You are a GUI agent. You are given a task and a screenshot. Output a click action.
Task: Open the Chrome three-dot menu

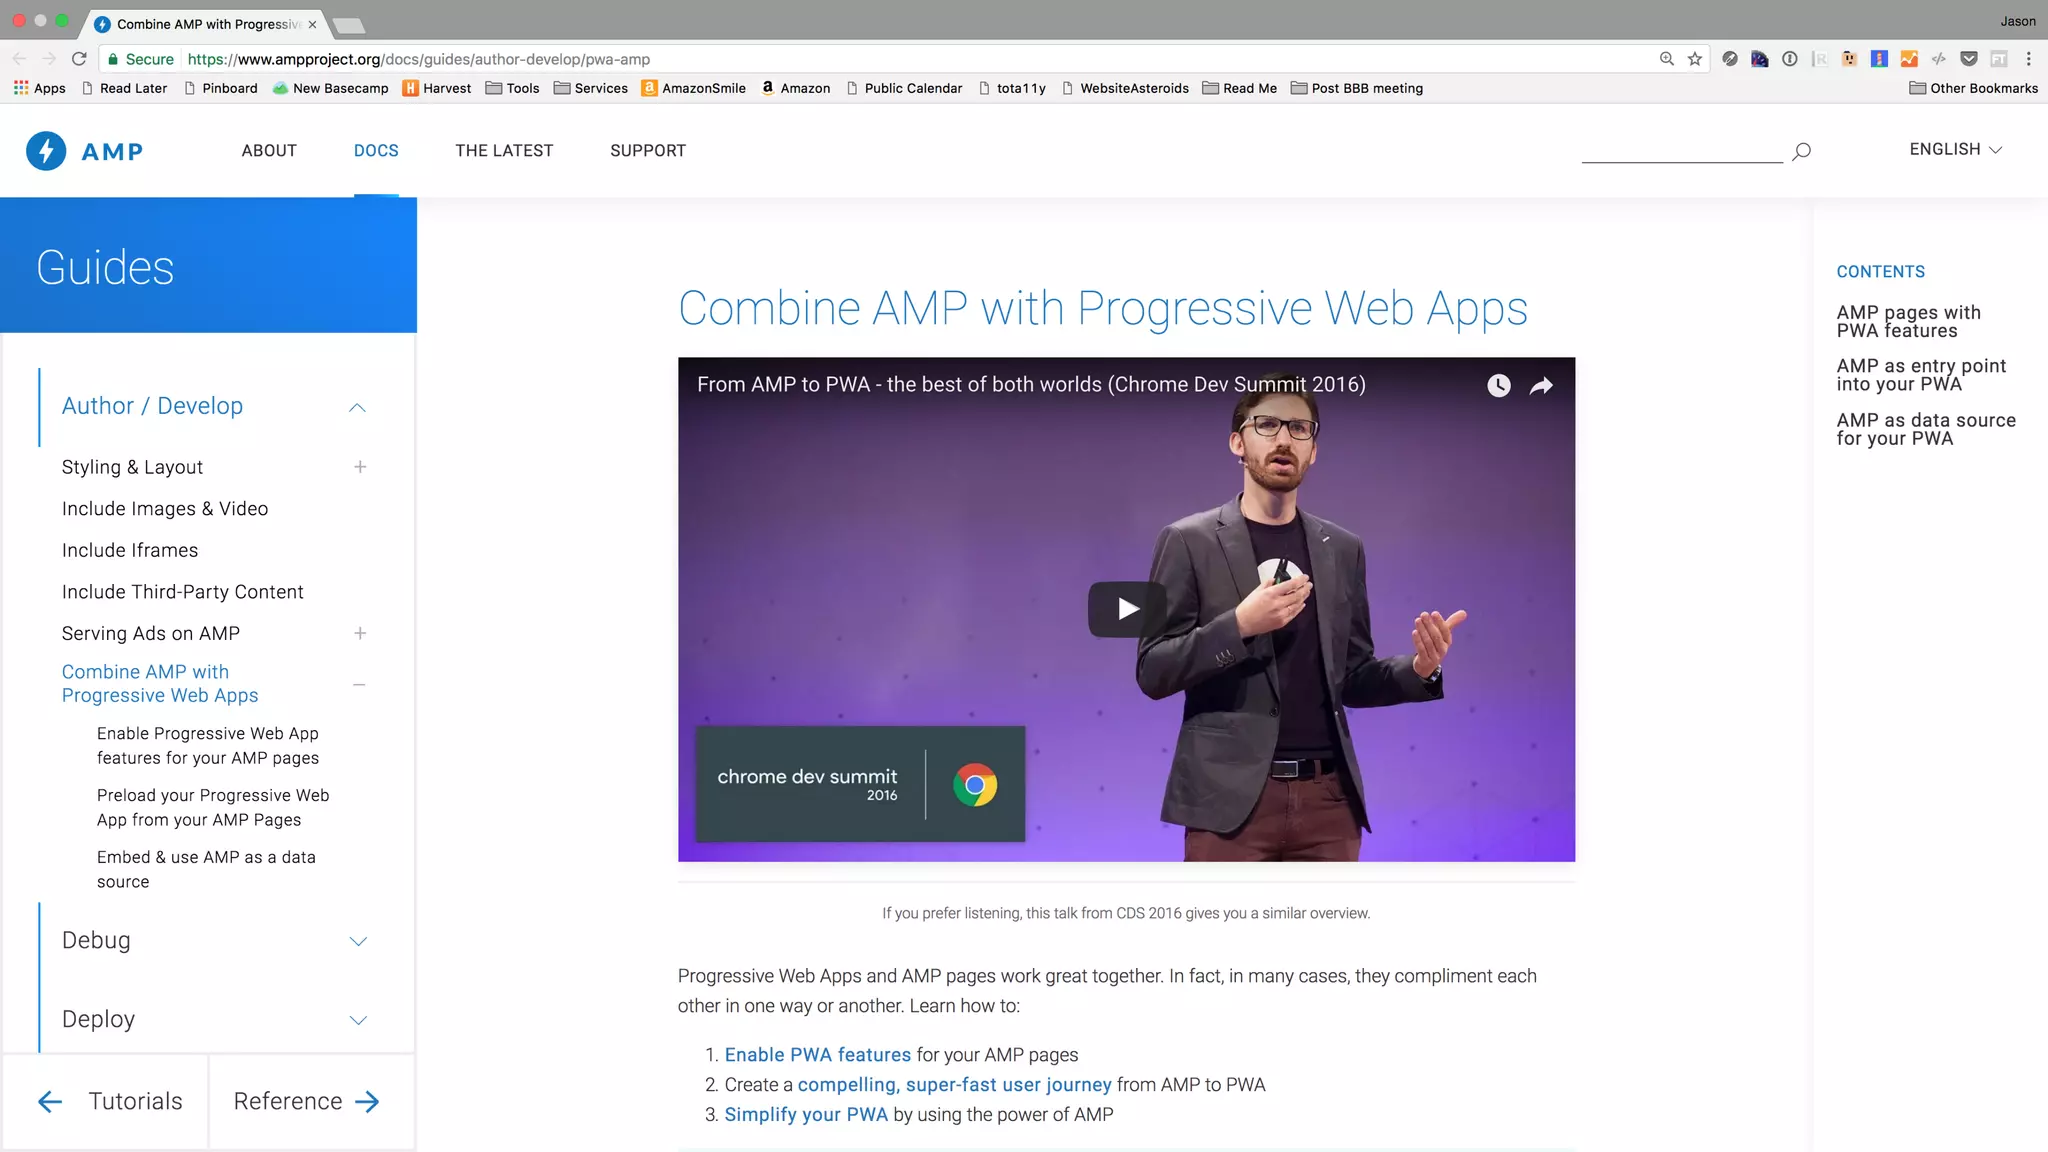[x=2028, y=59]
